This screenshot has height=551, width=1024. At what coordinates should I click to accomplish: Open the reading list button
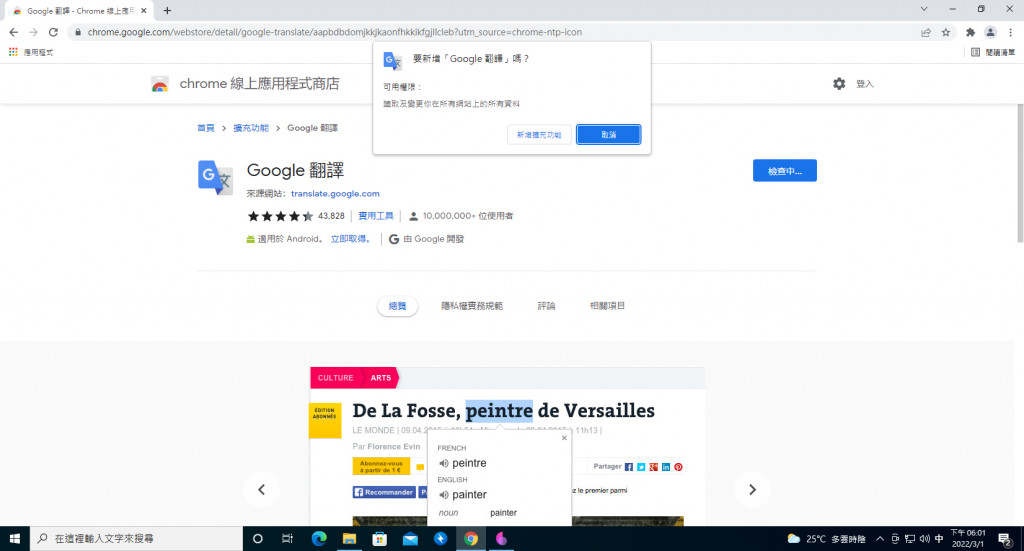tap(993, 52)
